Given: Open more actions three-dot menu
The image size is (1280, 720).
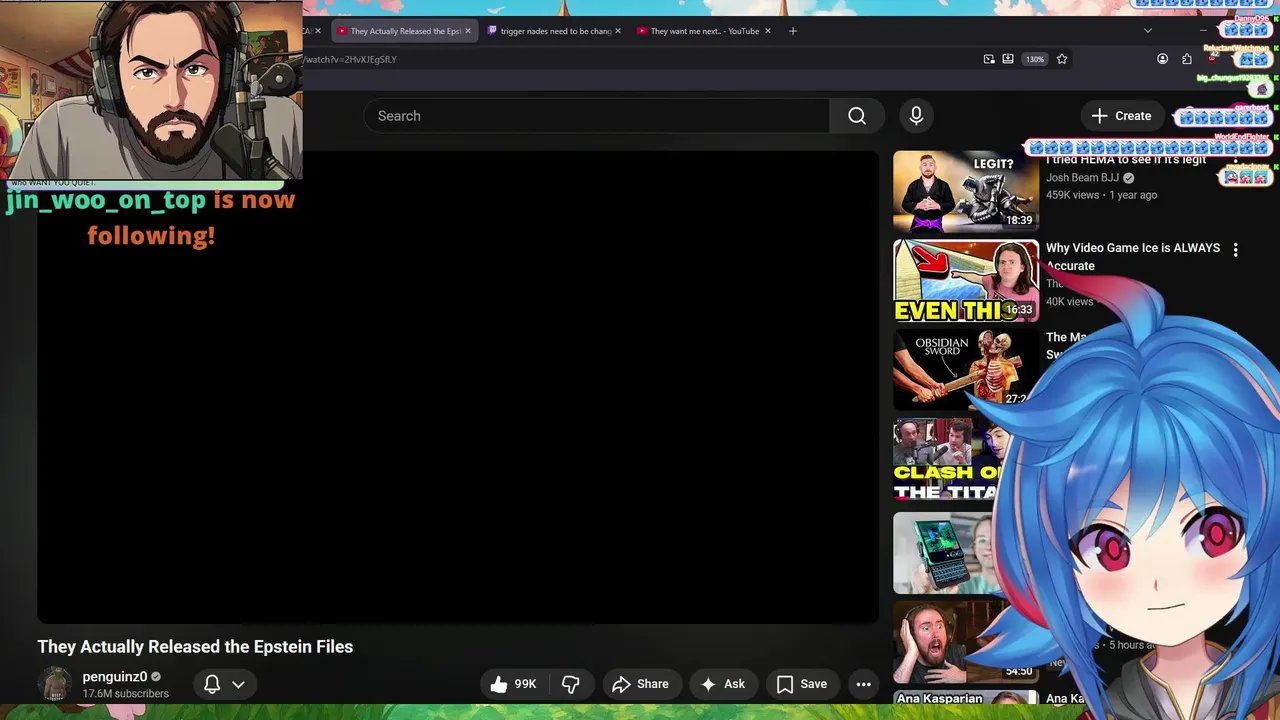Looking at the screenshot, I should click(864, 684).
